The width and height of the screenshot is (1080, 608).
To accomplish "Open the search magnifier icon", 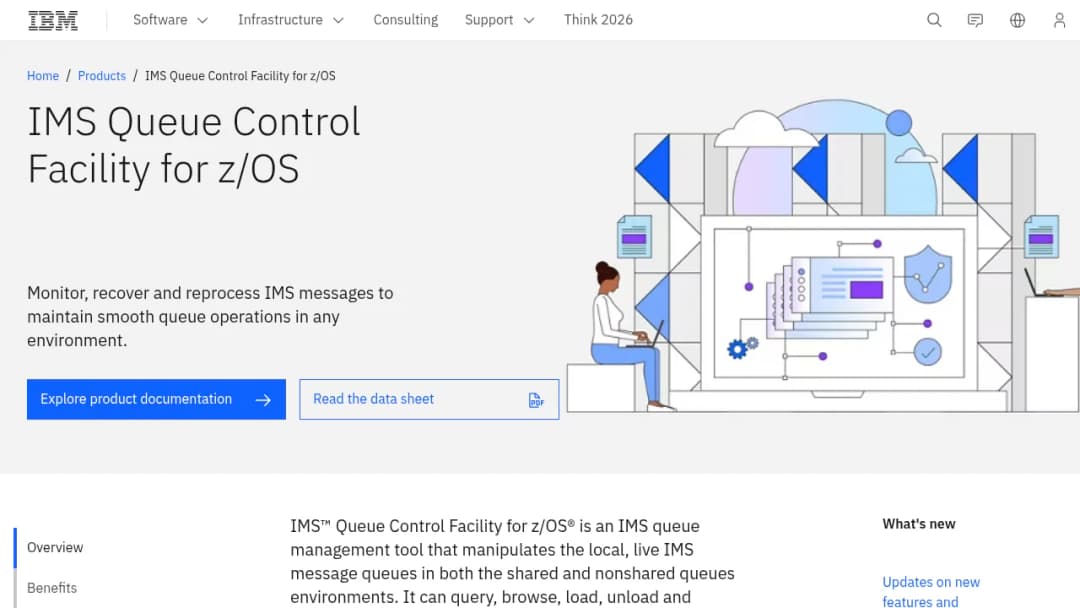I will tap(934, 20).
